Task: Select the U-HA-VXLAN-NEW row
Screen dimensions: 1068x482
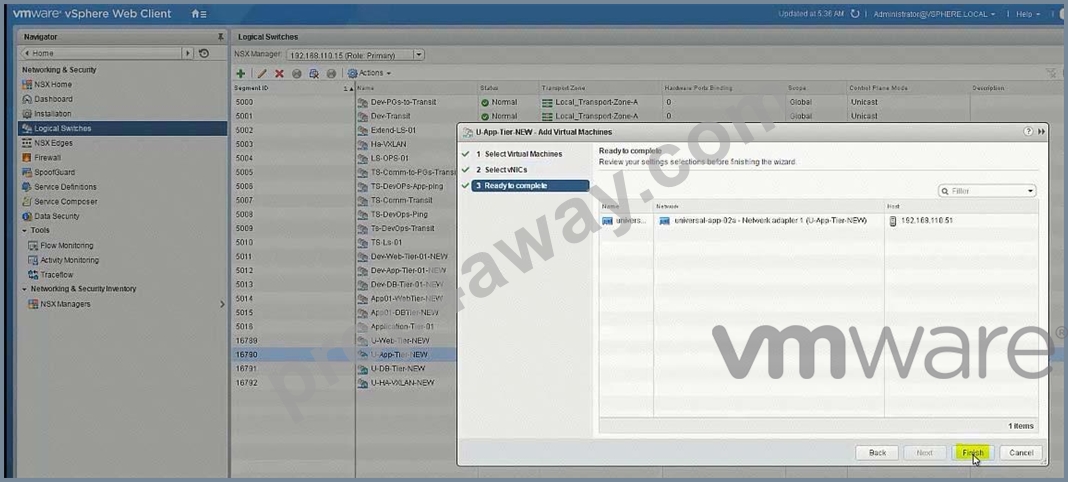Action: click(x=402, y=383)
